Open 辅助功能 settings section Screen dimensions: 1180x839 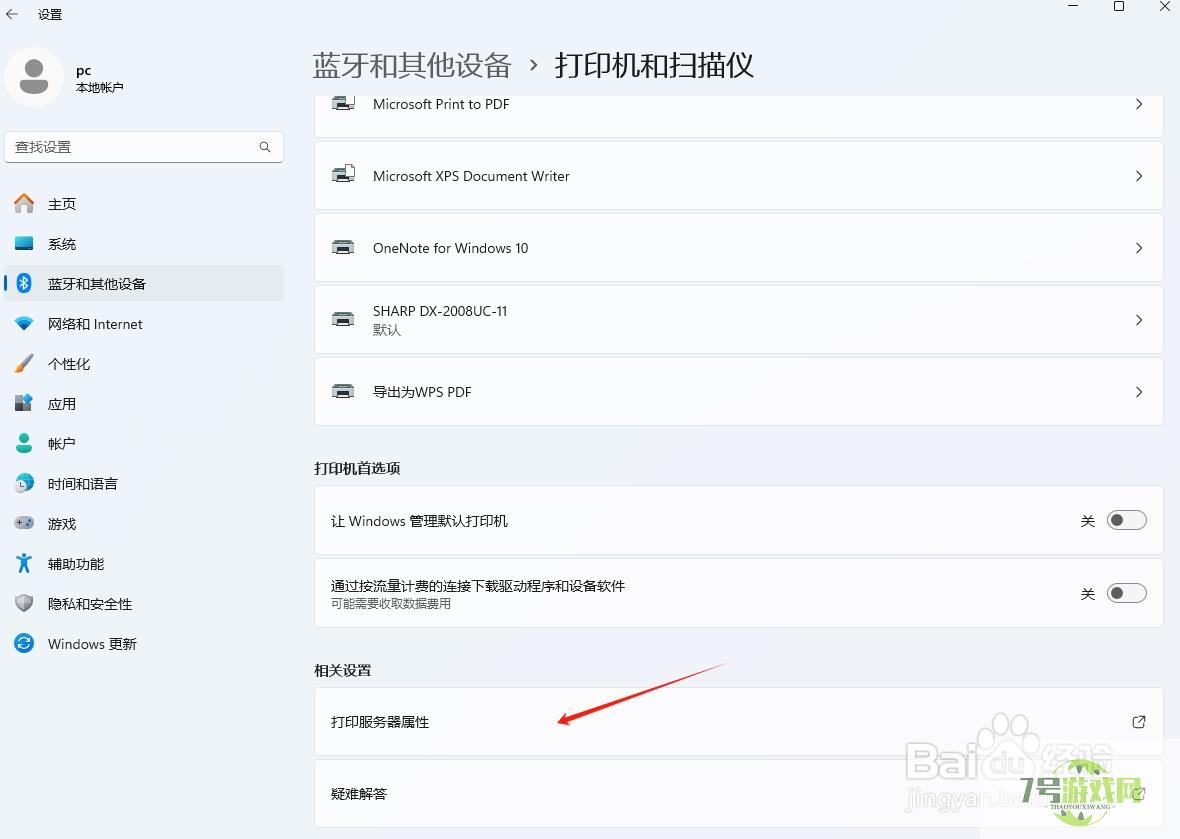click(144, 564)
